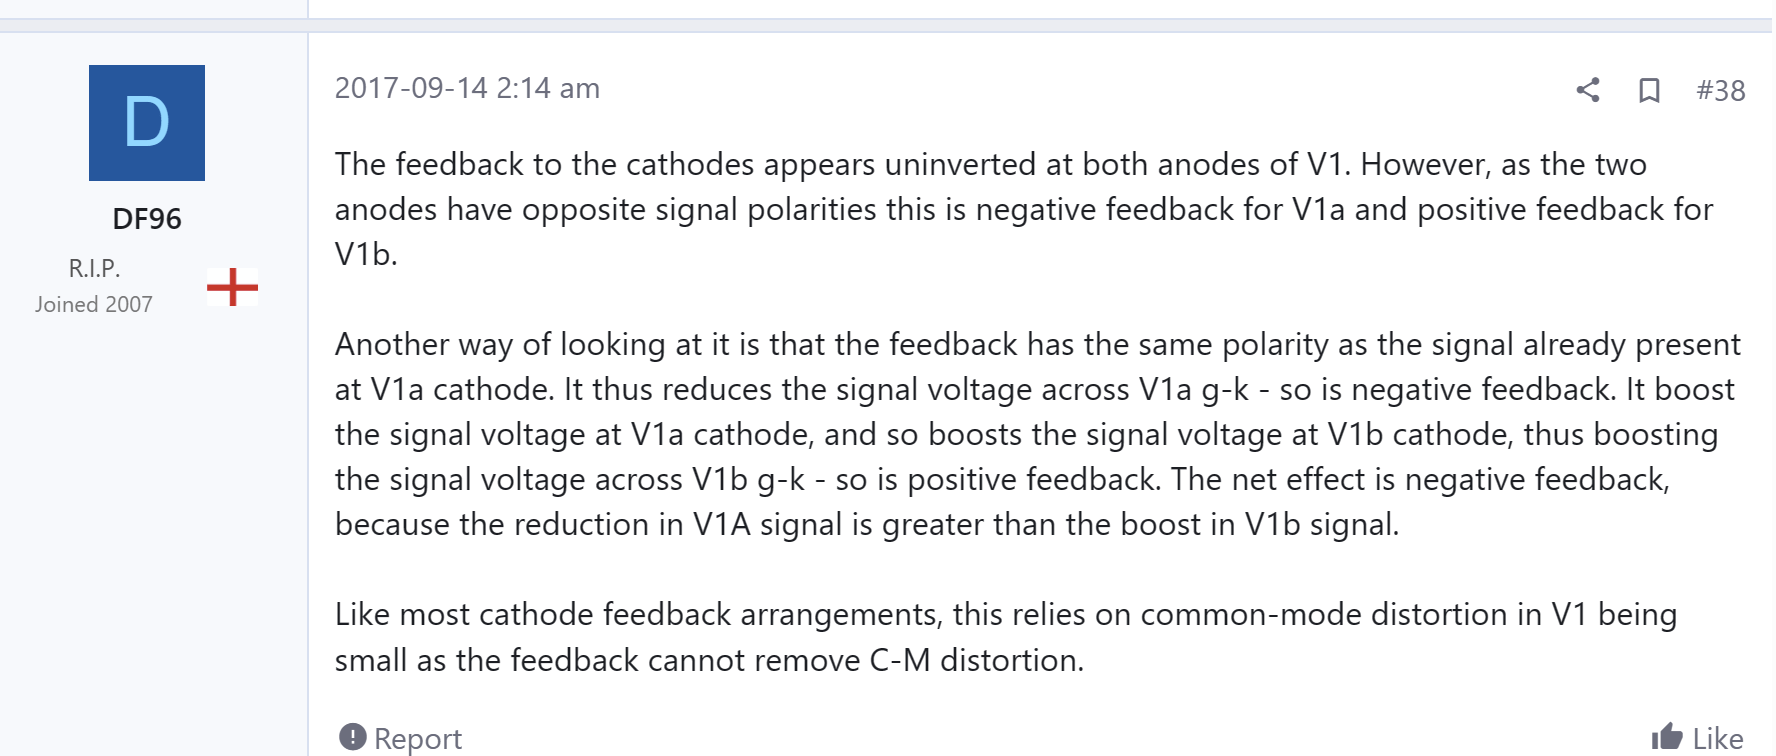Image resolution: width=1776 pixels, height=756 pixels.
Task: Click the Joined 2007 text
Action: pos(94,304)
